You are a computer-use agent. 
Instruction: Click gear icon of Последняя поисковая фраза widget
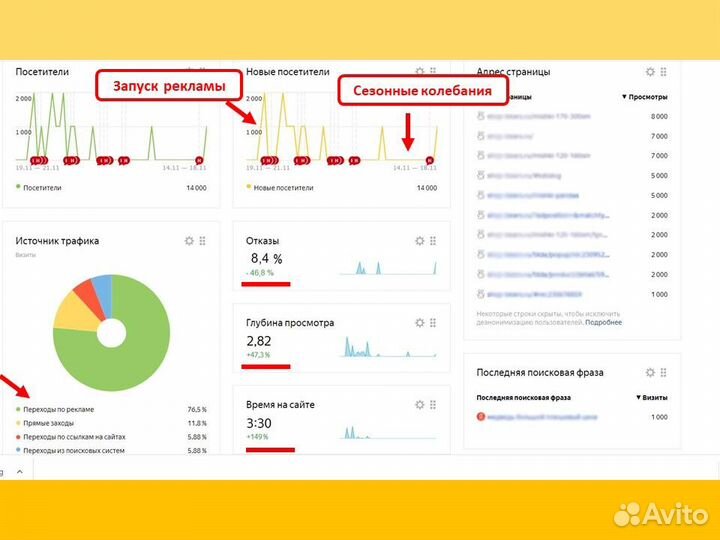coord(650,373)
